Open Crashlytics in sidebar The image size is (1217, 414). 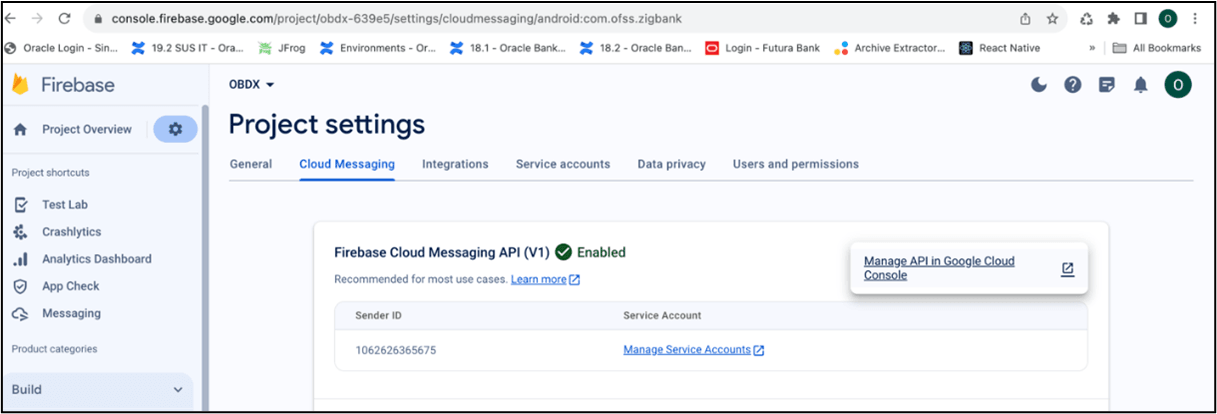point(71,231)
